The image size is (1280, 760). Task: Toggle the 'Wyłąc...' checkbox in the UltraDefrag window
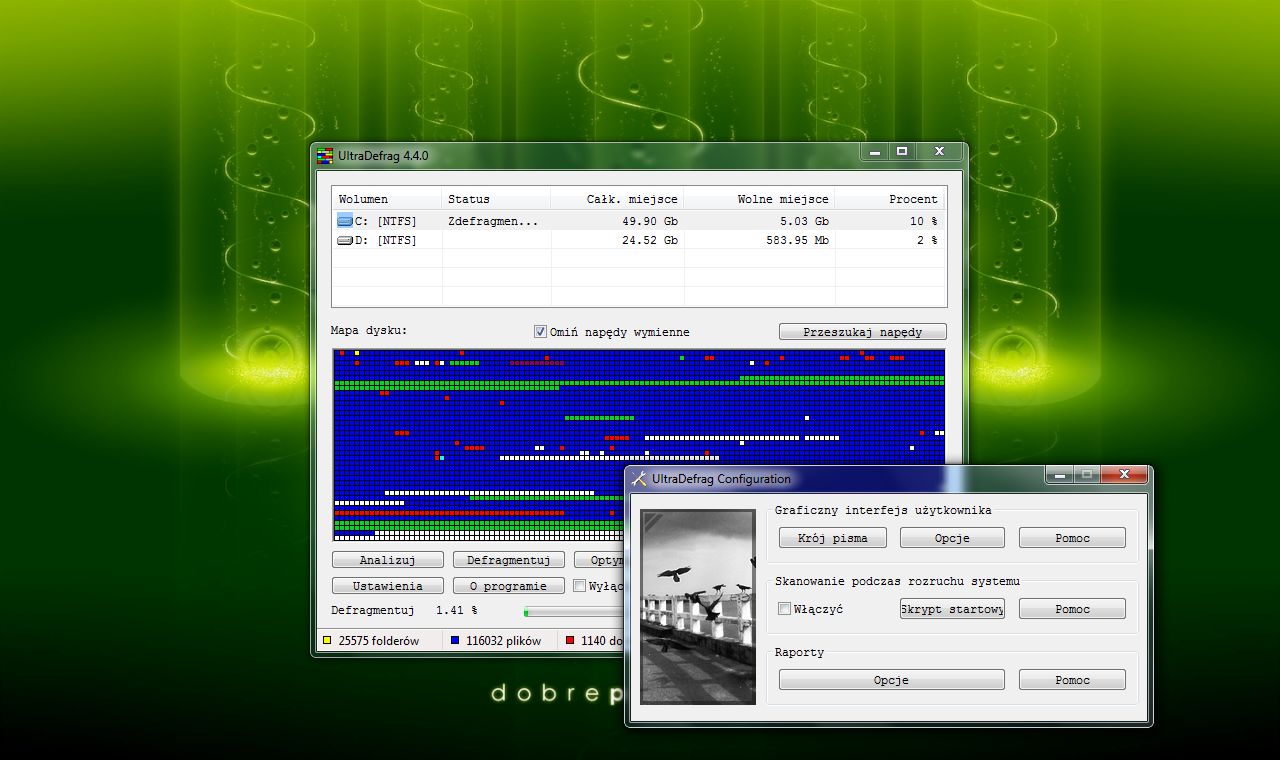(x=579, y=586)
